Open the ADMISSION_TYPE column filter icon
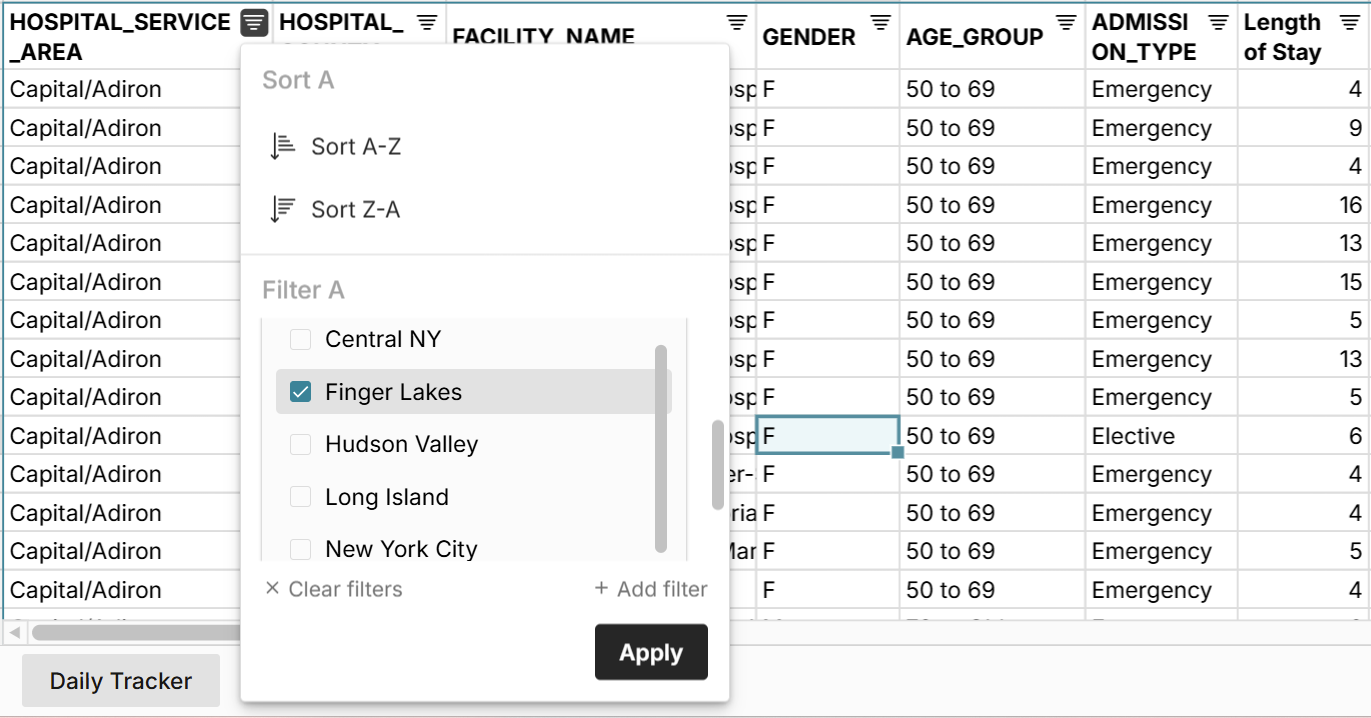 tap(1218, 22)
